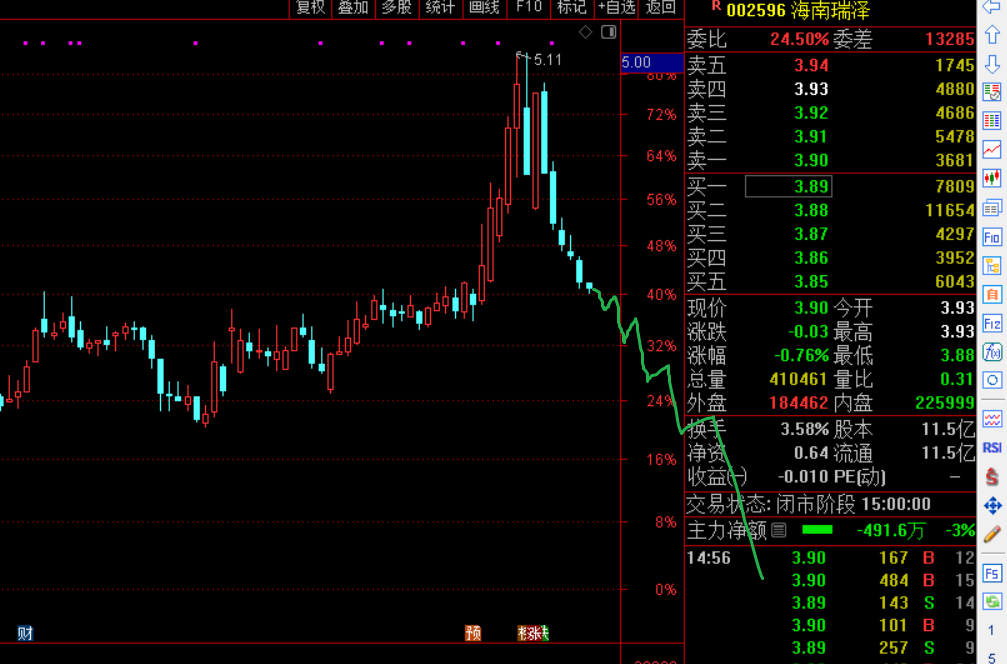
Task: Click +自选 to add to watchlist
Action: (x=617, y=7)
